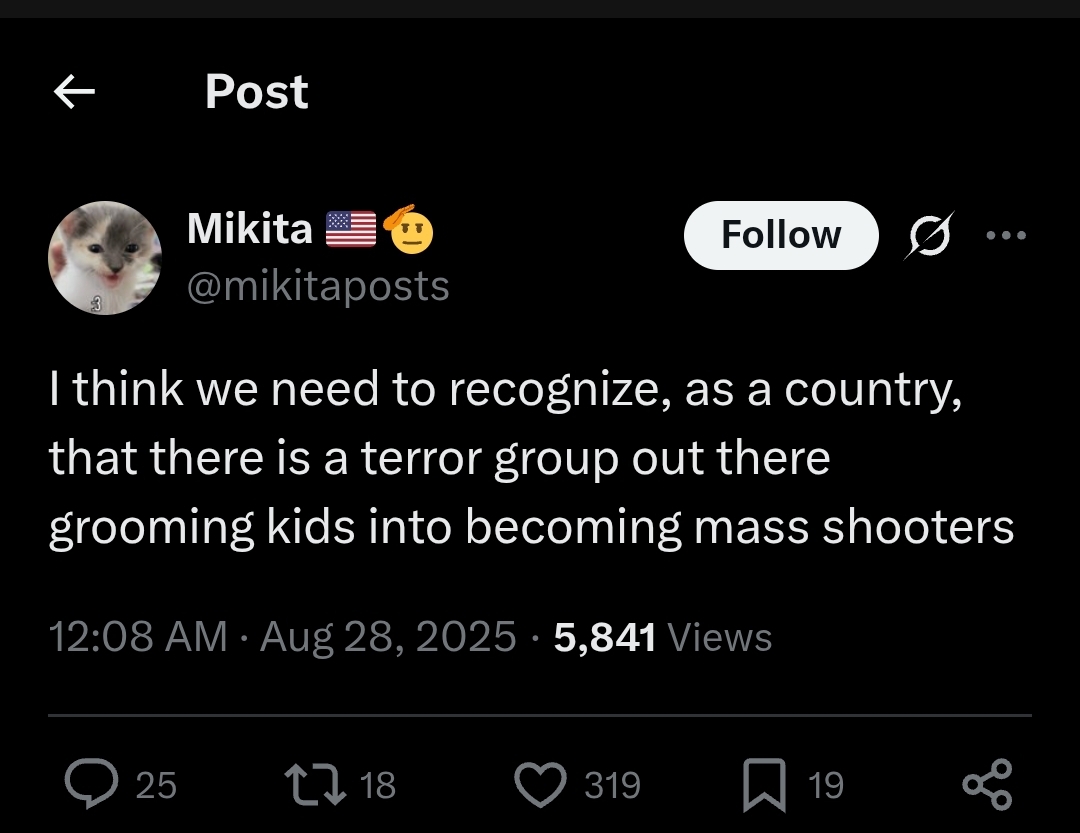Follow the Mikita account
The image size is (1080, 833).
(x=780, y=235)
